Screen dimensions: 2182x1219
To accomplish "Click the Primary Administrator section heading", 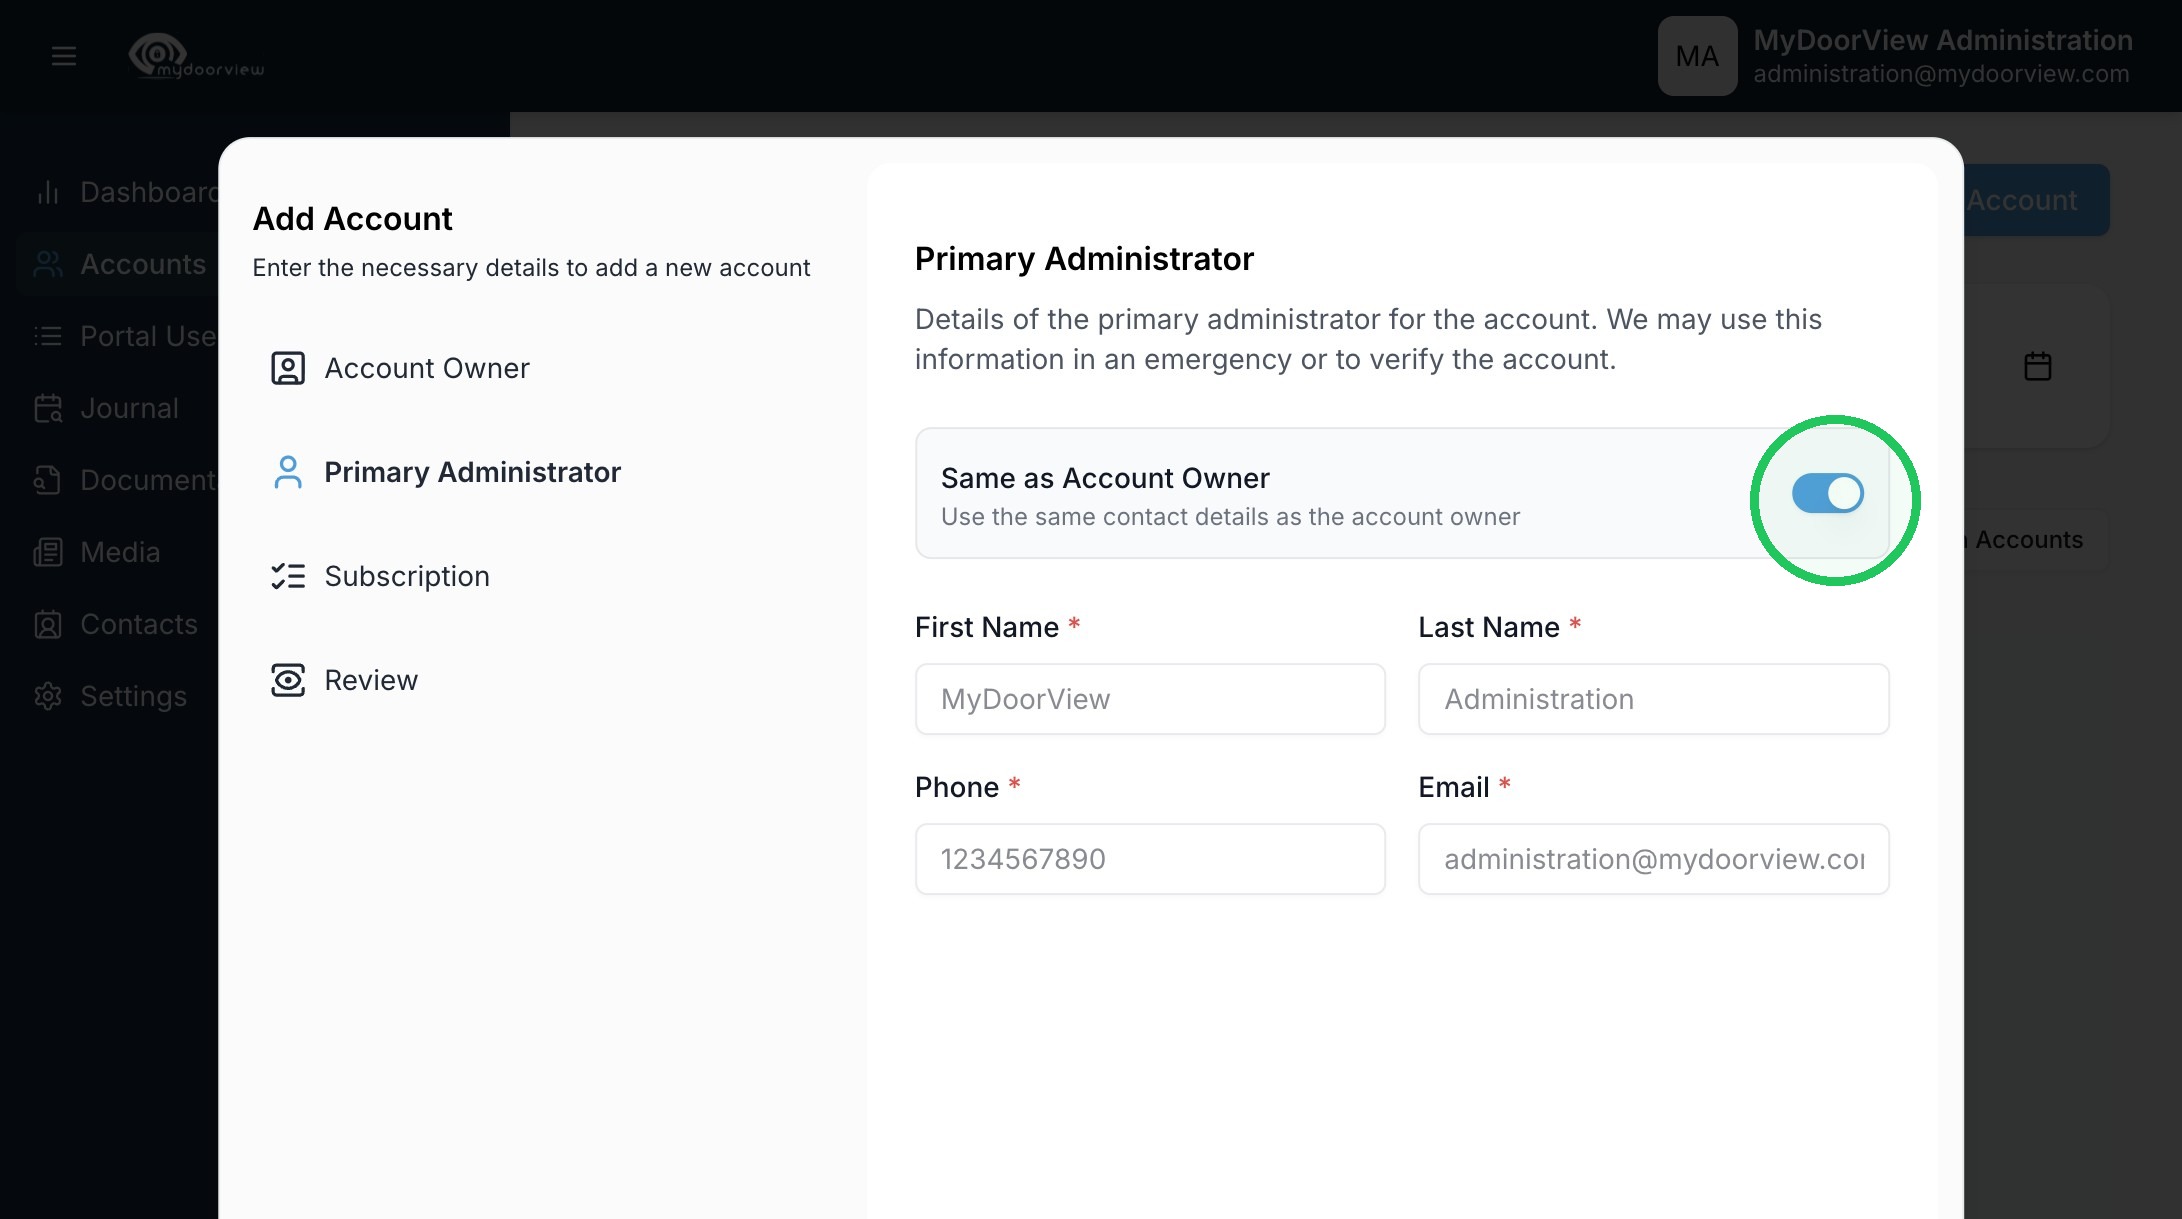I will (1084, 258).
